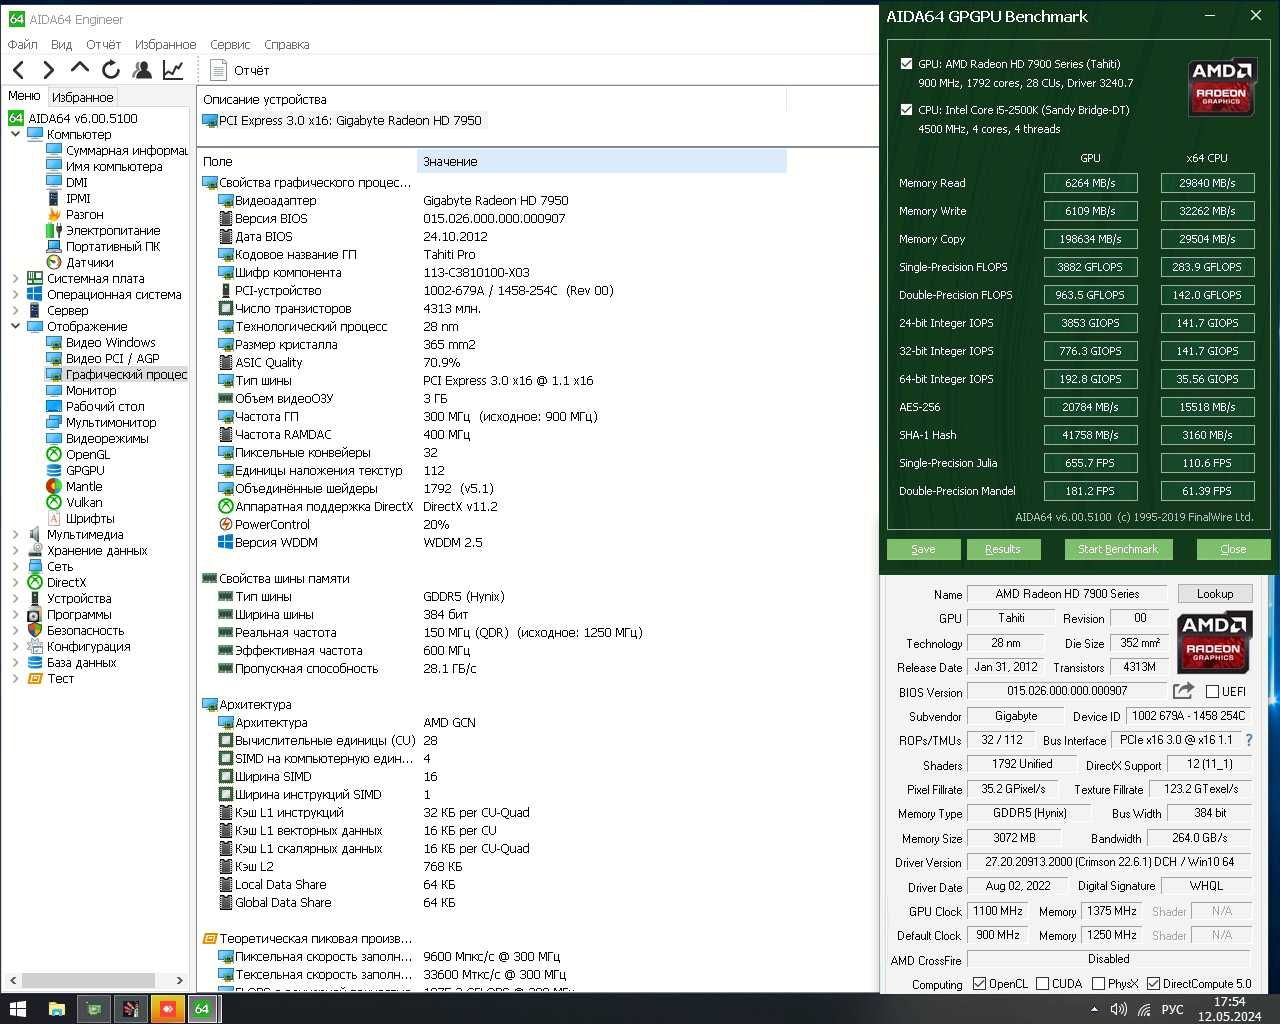This screenshot has width=1280, height=1024.
Task: Toggle the UEFI checkbox
Action: [1212, 691]
